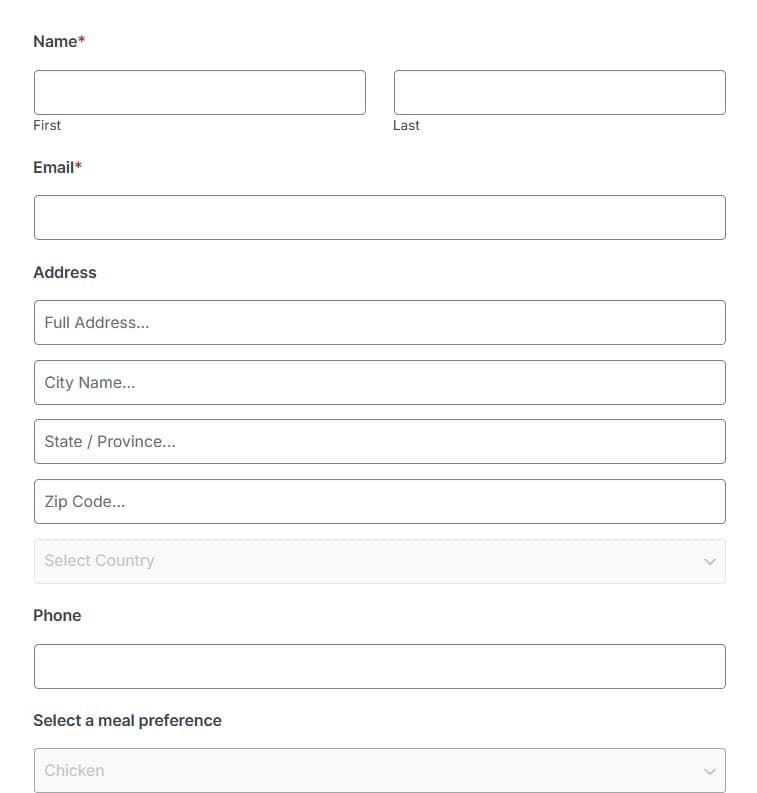Click the Phone field label
Screen dimensions: 757x793
tap(57, 615)
